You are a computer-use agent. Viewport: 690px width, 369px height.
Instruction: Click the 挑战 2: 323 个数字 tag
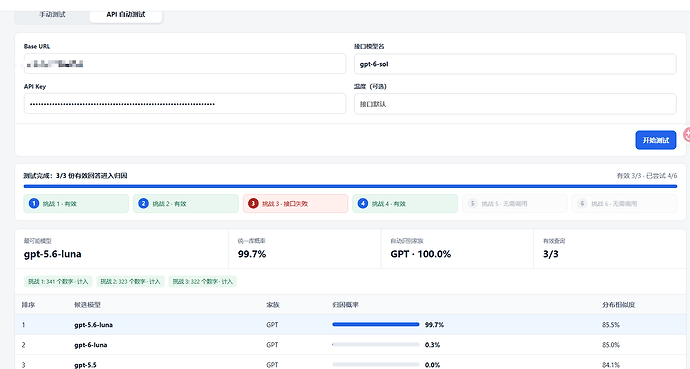point(130,281)
